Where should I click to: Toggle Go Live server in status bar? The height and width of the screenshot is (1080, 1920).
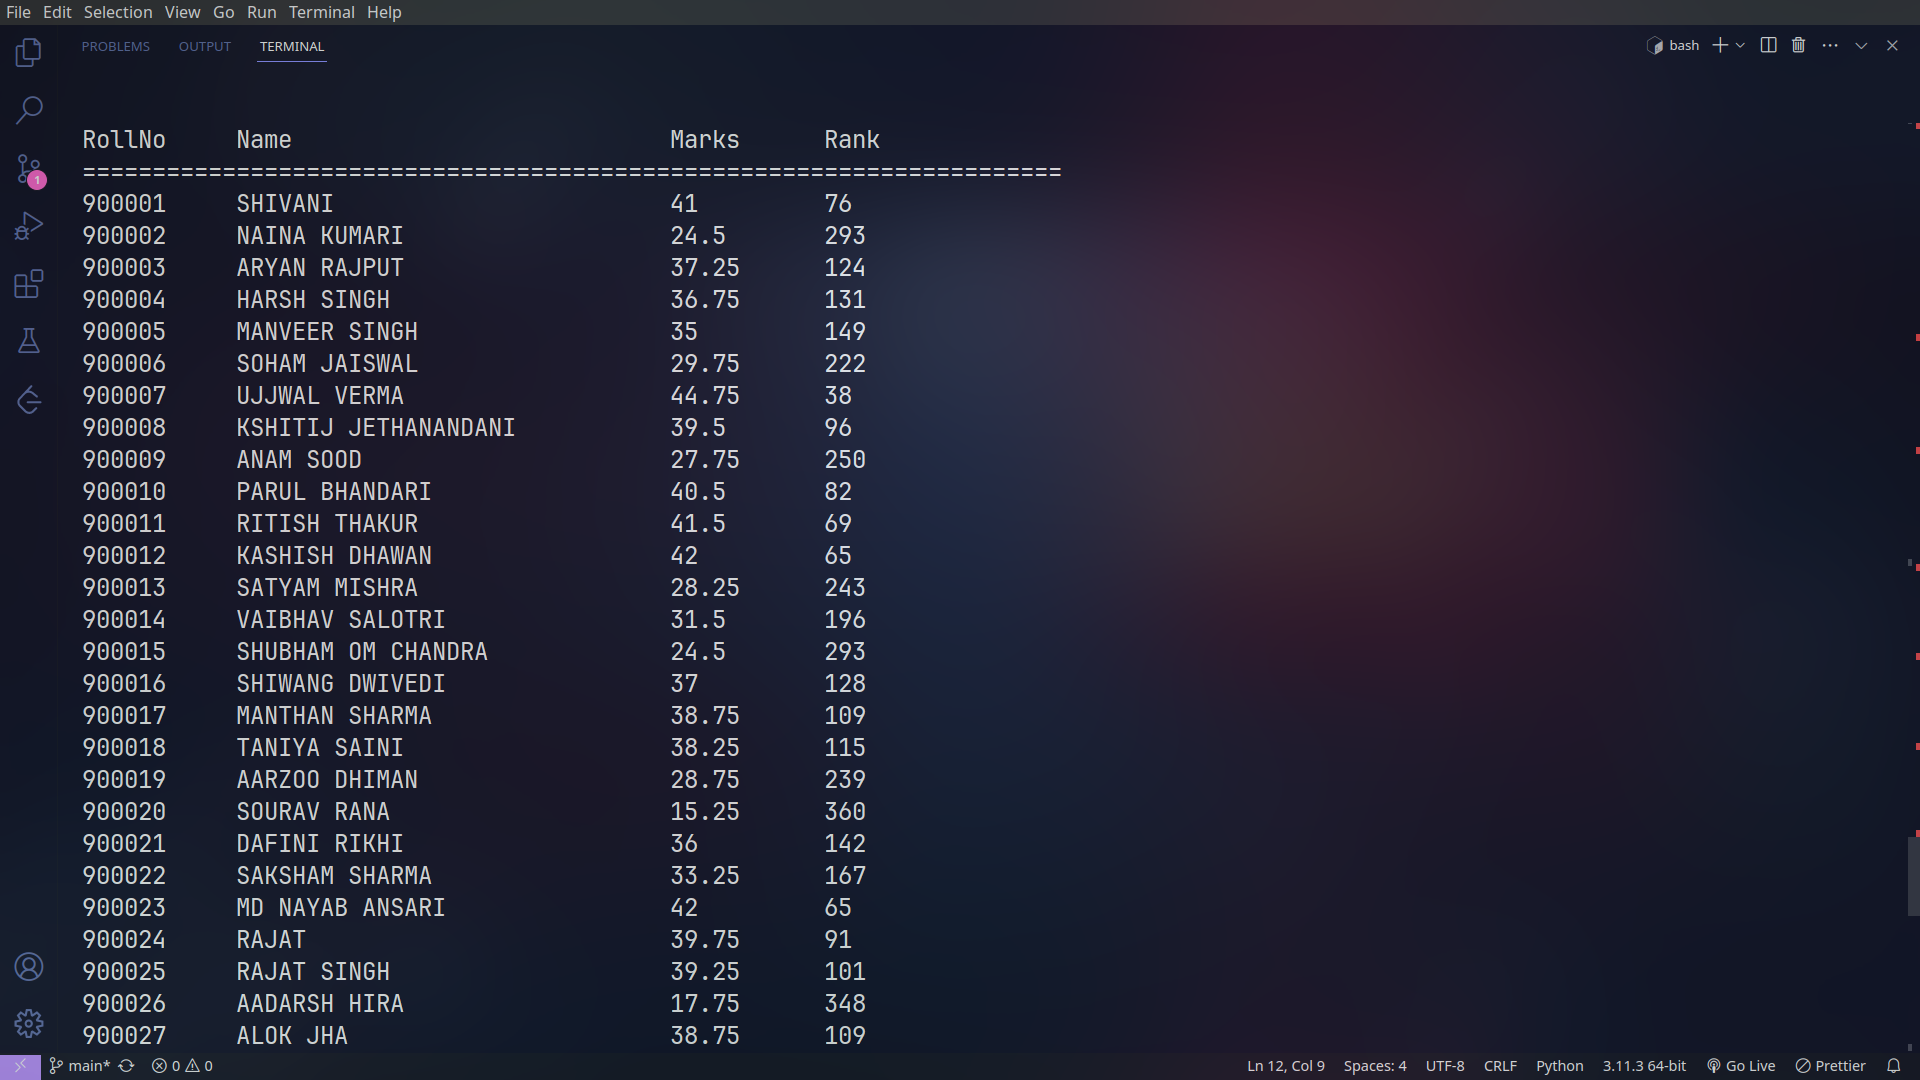point(1741,1066)
